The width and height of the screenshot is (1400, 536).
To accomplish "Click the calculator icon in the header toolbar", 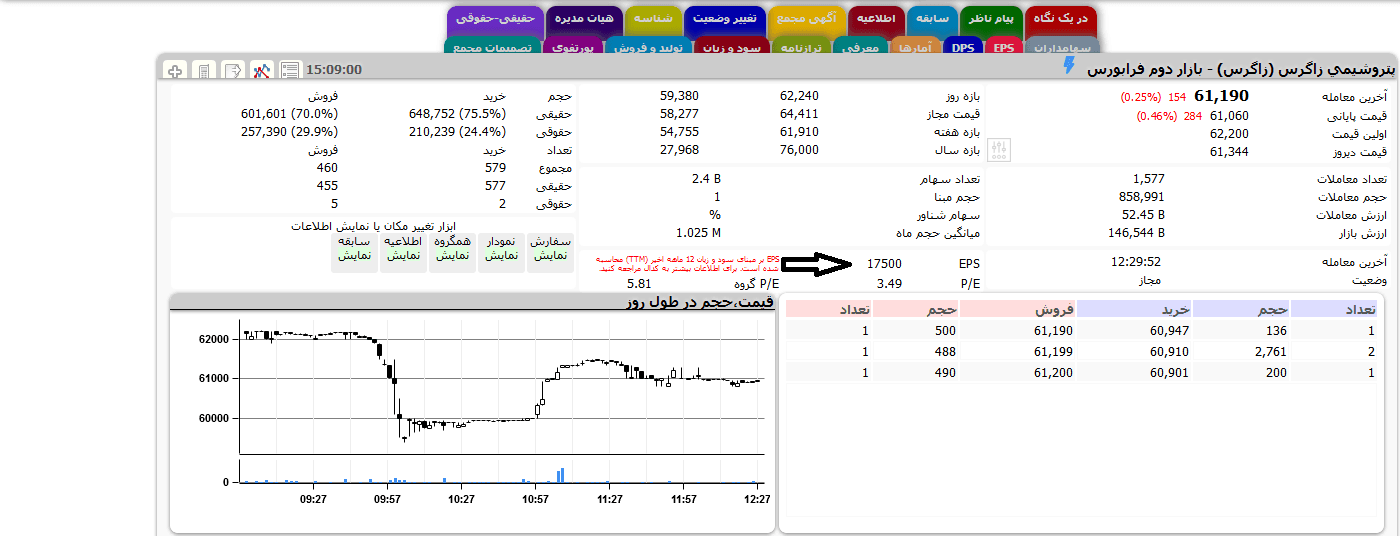I will [x=204, y=70].
